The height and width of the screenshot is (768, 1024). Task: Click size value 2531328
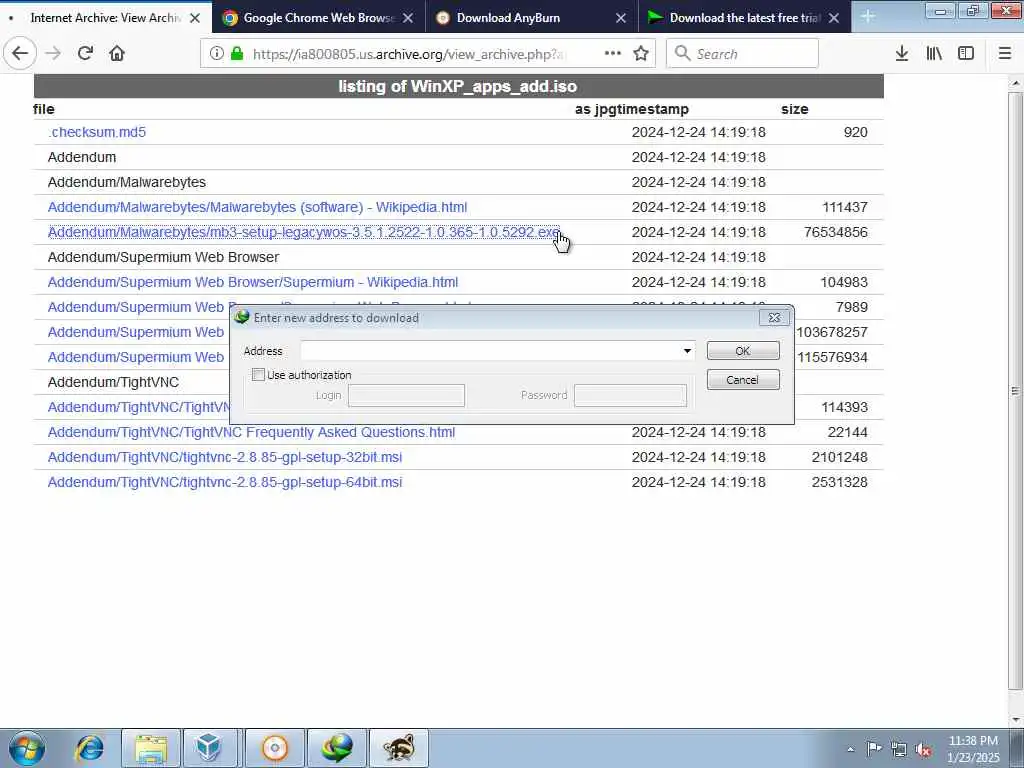[x=839, y=482]
